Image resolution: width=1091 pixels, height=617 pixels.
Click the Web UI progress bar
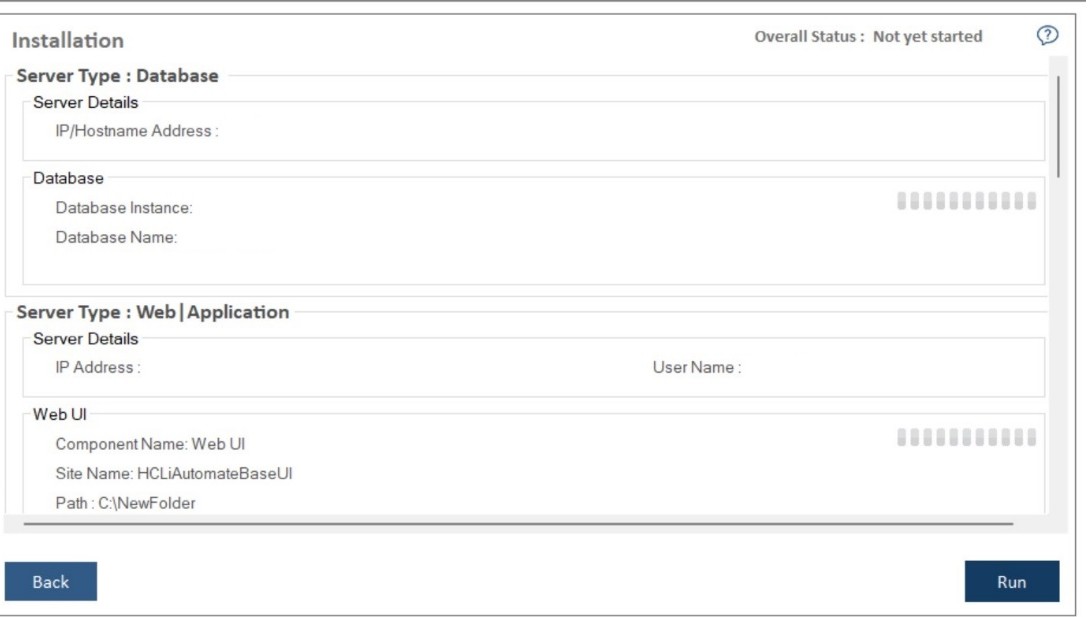coord(966,437)
